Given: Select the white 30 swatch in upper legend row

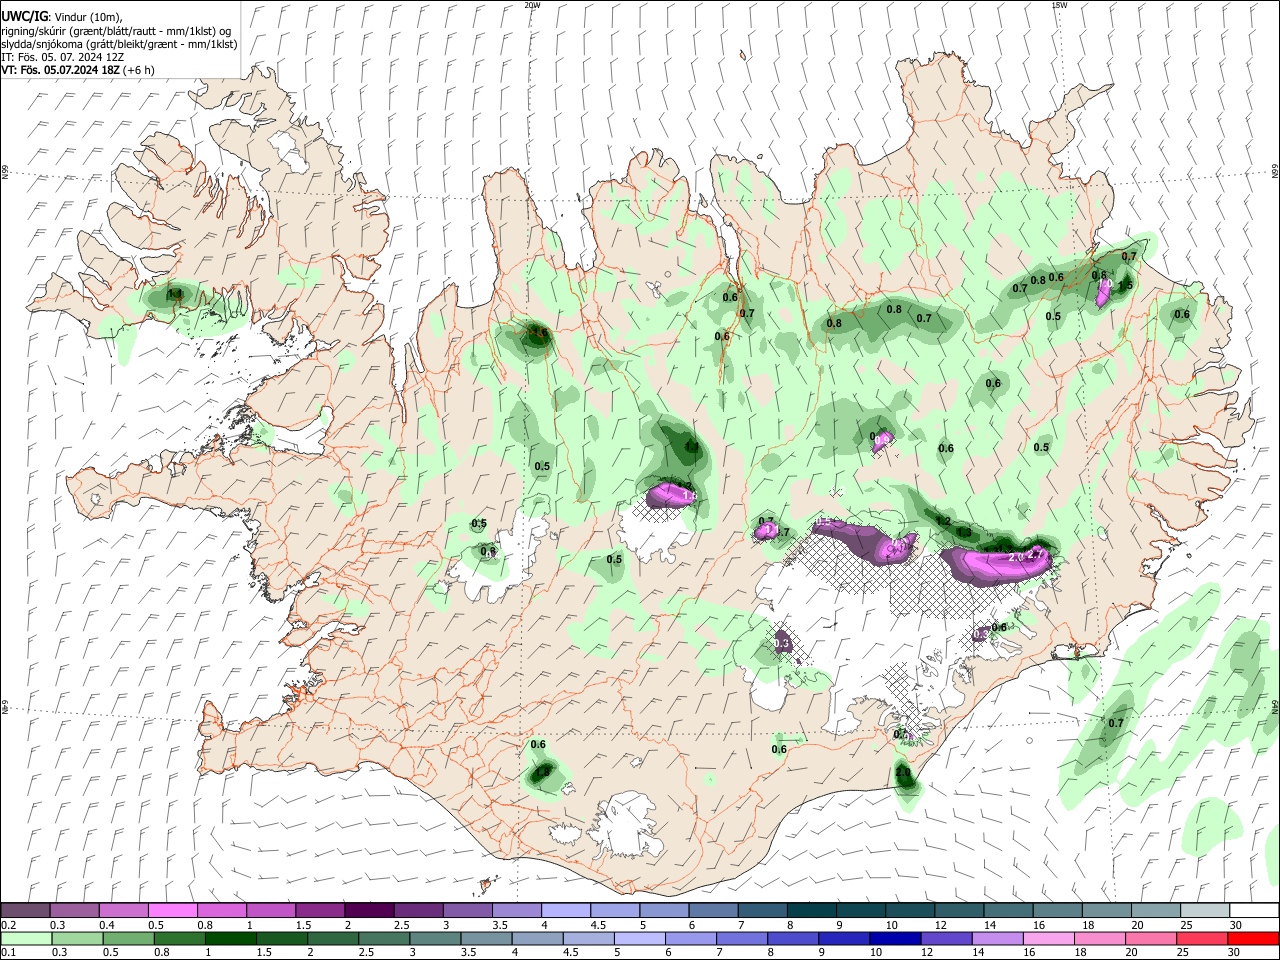Looking at the screenshot, I should [x=1254, y=911].
